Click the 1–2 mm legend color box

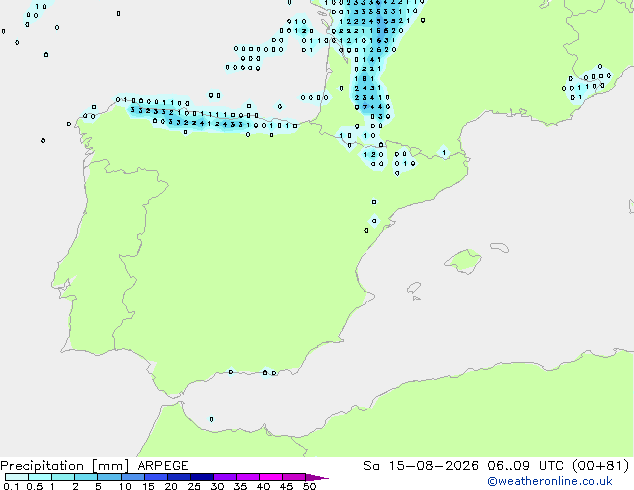63,477
